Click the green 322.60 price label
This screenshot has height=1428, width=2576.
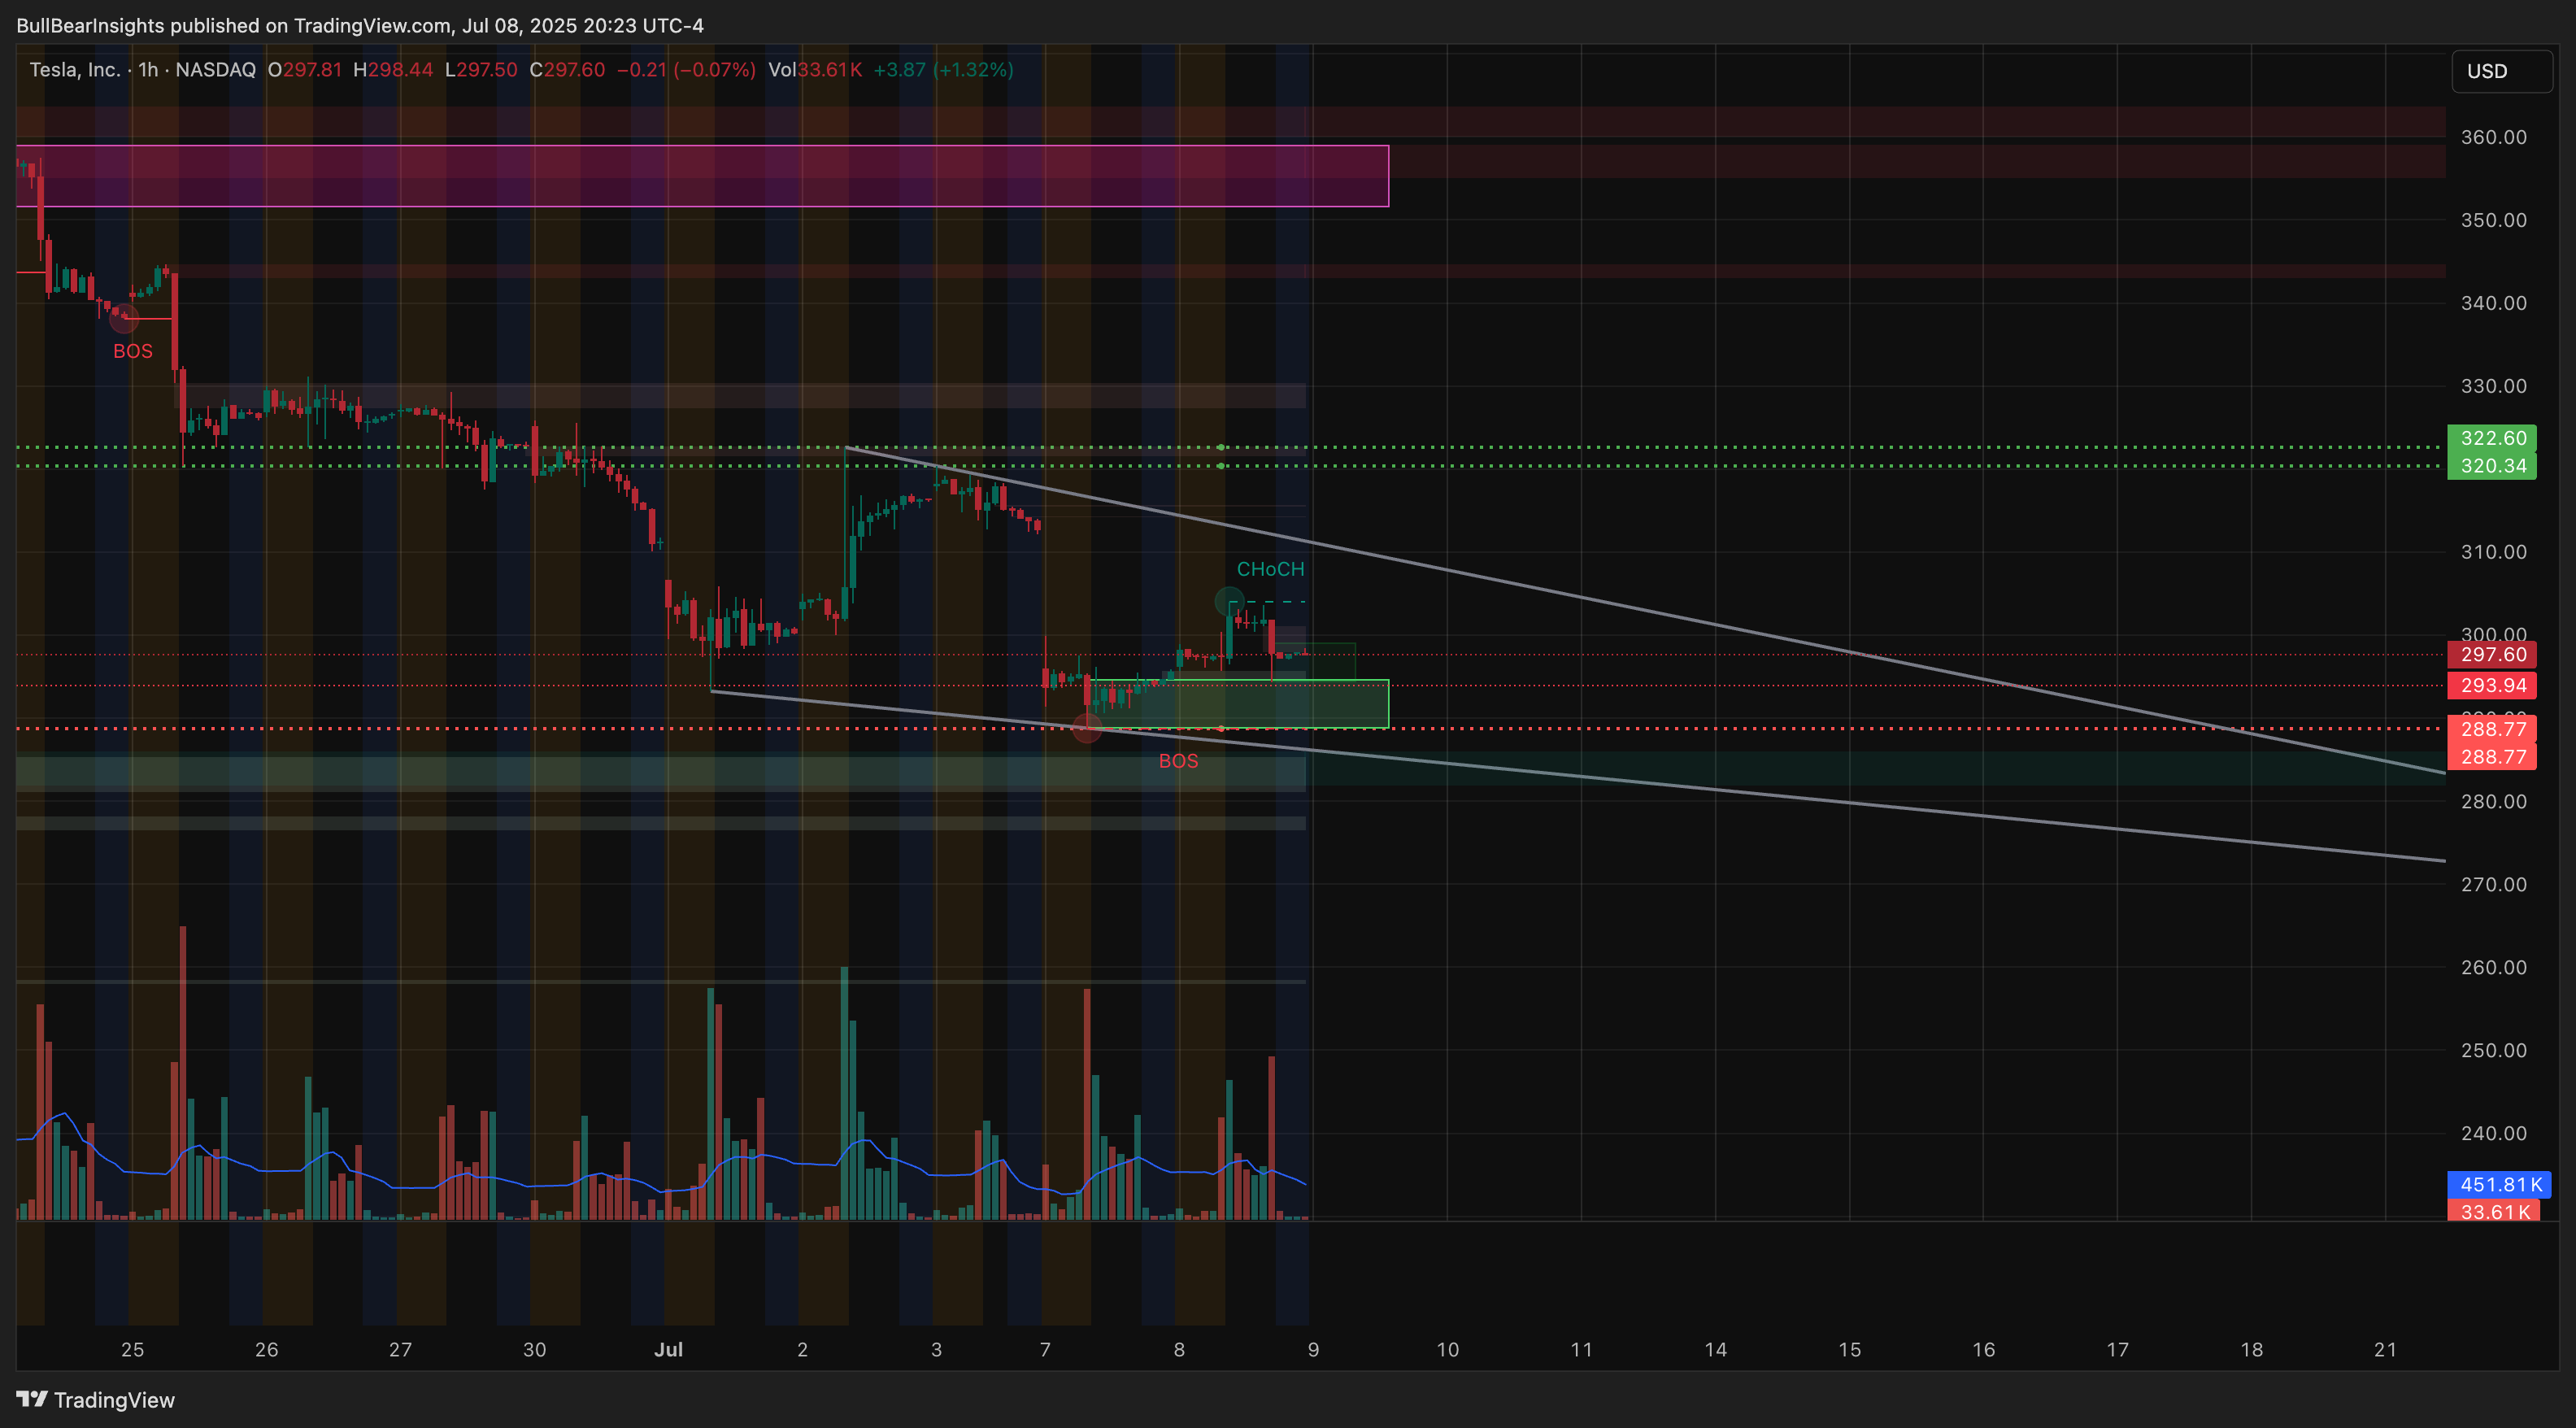[x=2491, y=438]
